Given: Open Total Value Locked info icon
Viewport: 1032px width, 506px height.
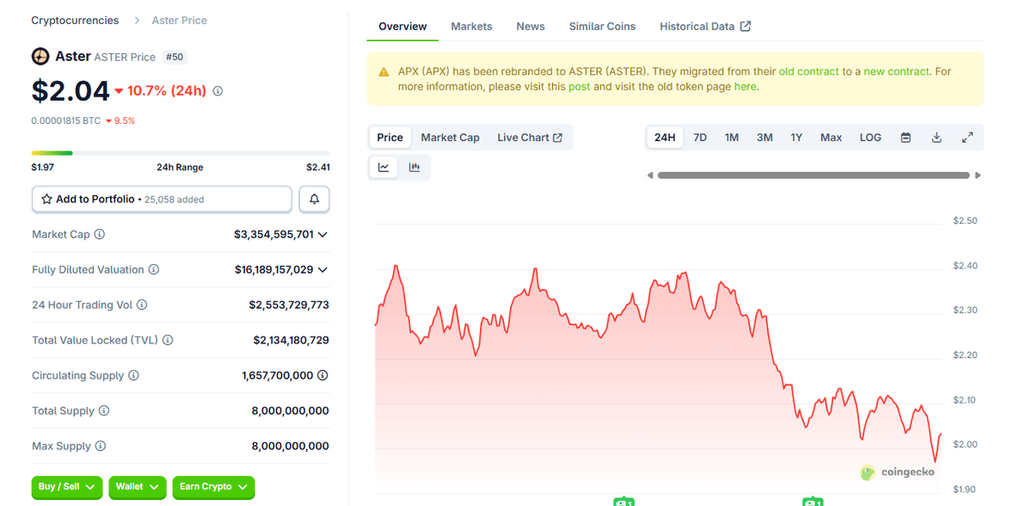Looking at the screenshot, I should pos(168,340).
